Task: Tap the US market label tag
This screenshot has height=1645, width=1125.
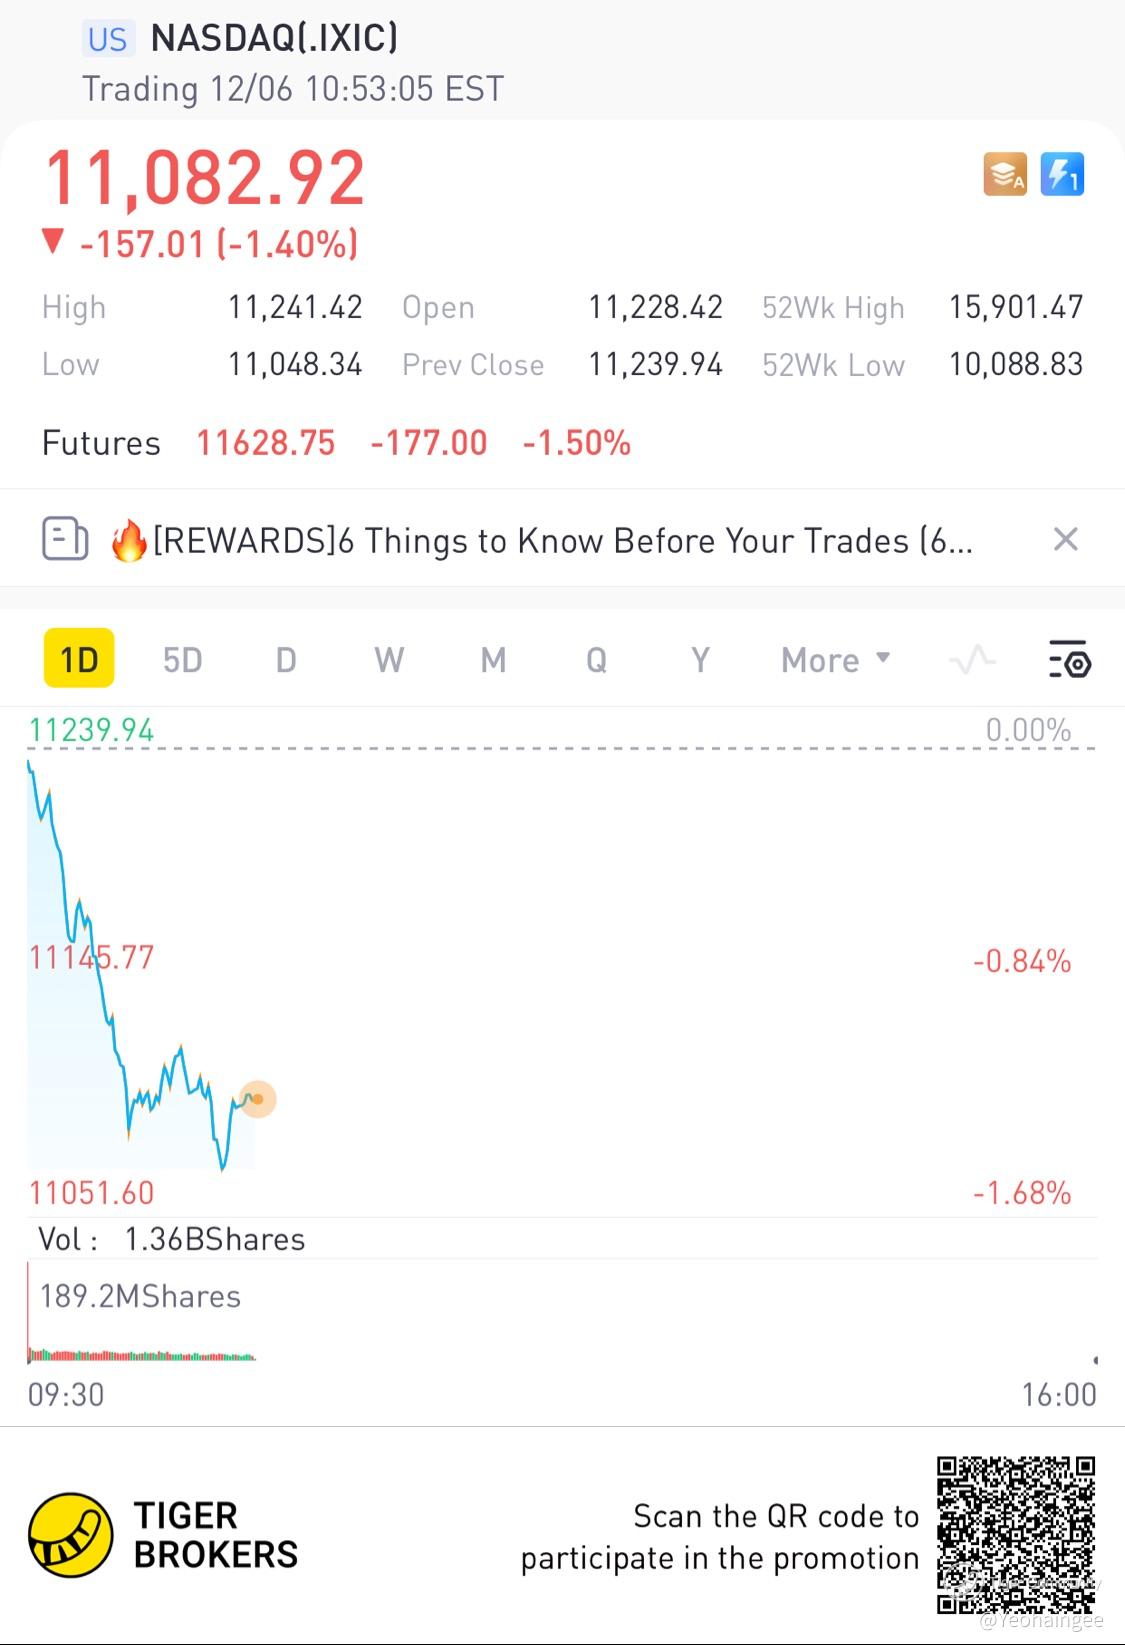Action: [x=107, y=39]
